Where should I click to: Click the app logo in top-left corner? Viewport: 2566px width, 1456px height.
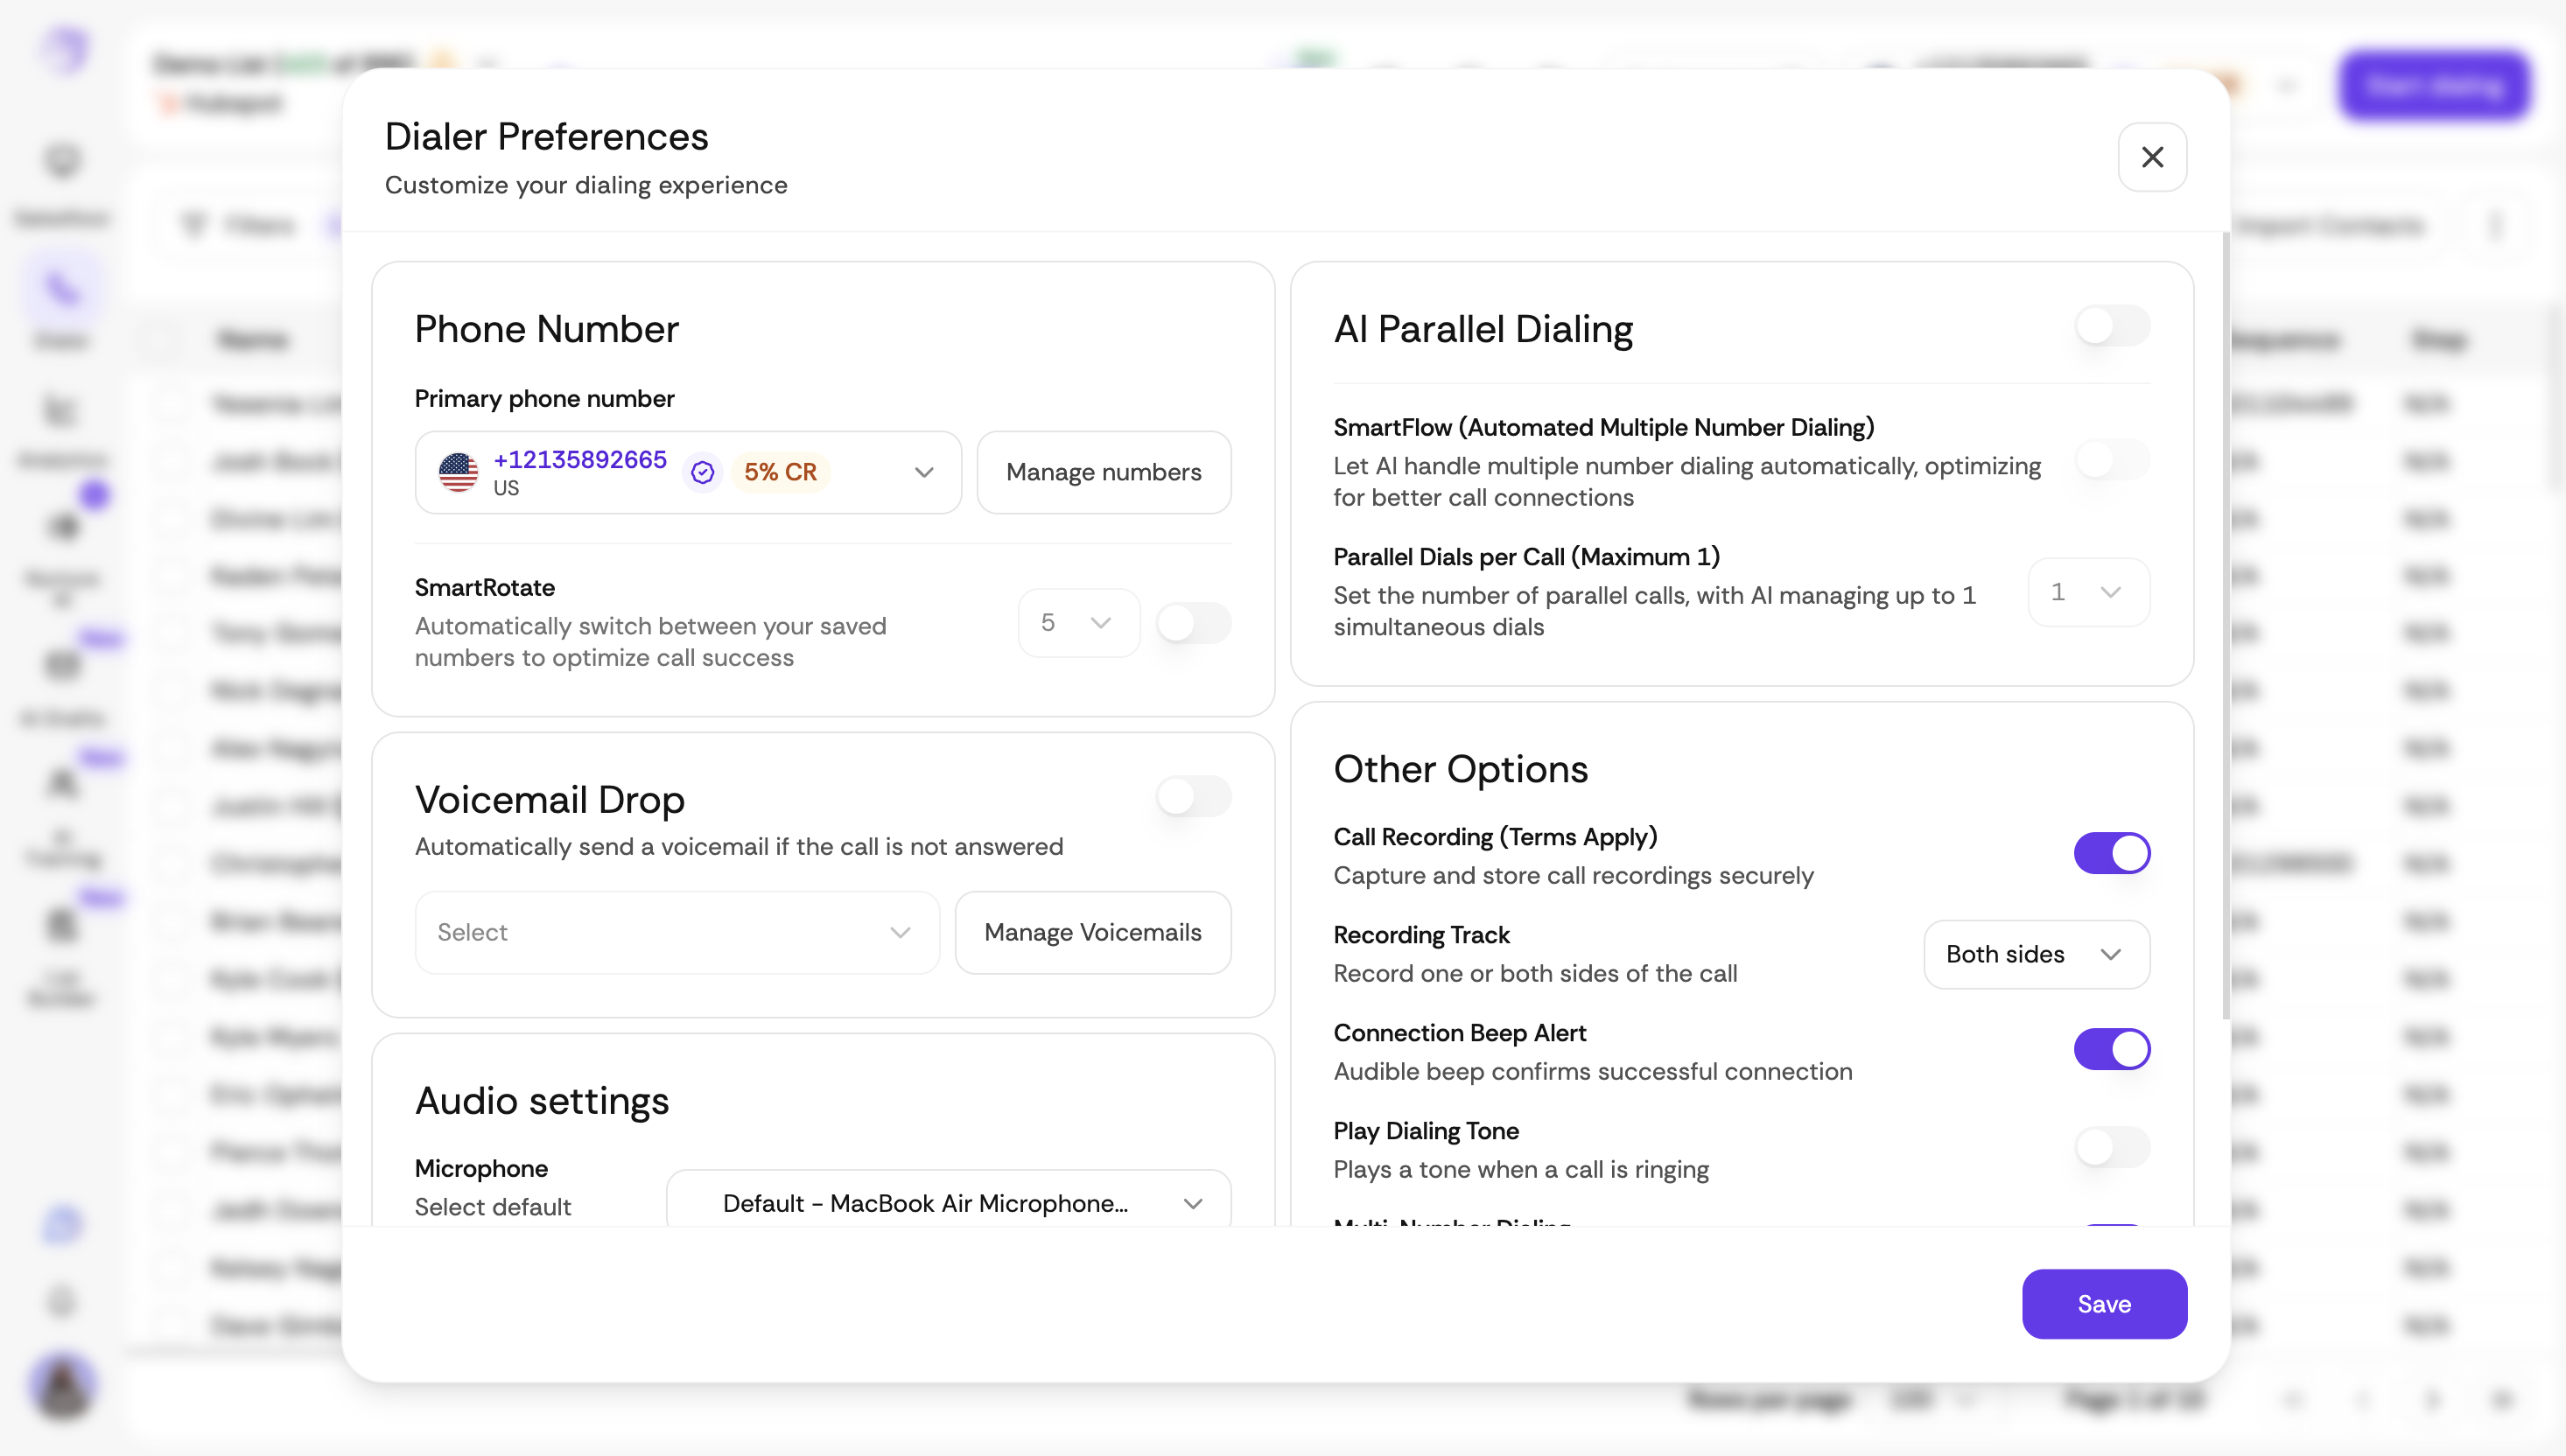(66, 50)
